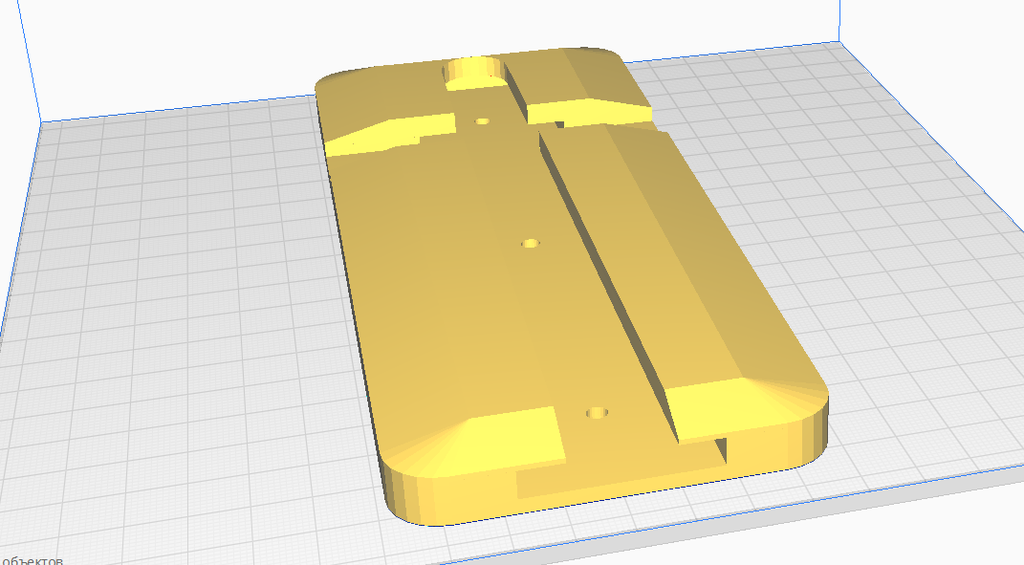The width and height of the screenshot is (1024, 565).
Task: Select the middle screw hole on the model
Action: click(x=530, y=243)
